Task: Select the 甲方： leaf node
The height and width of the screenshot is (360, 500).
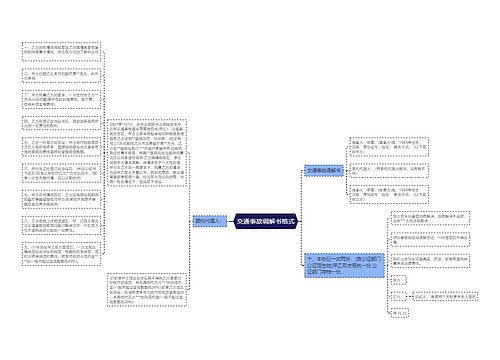Action: click(x=398, y=280)
